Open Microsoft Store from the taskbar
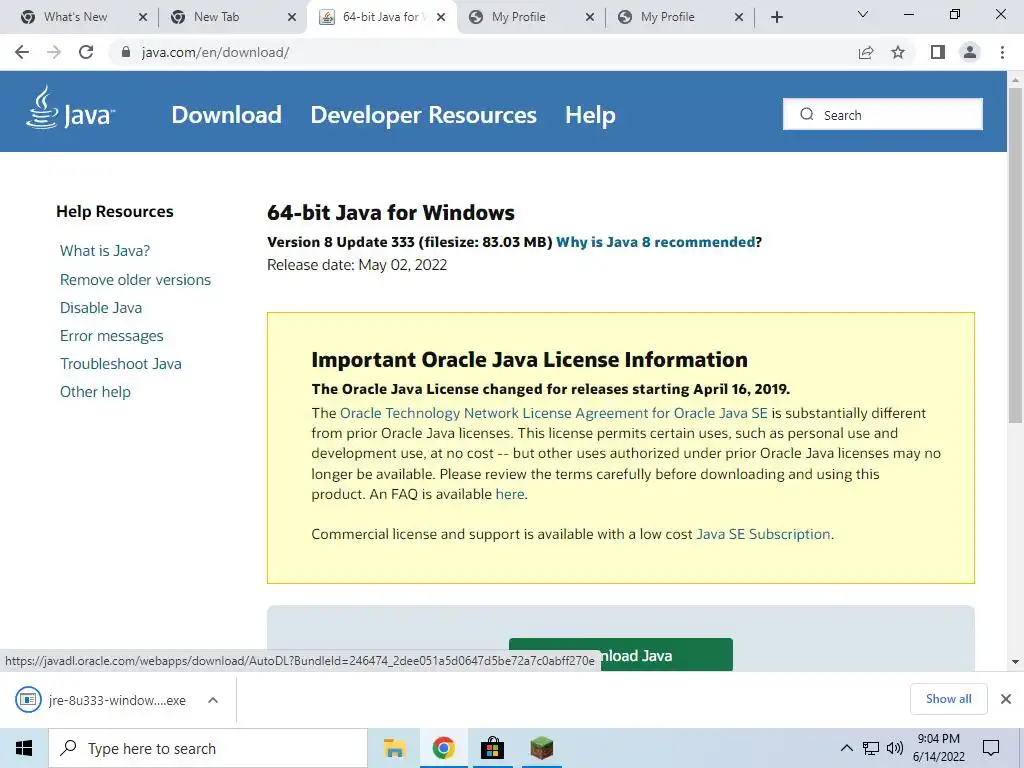The height and width of the screenshot is (768, 1024). tap(492, 748)
